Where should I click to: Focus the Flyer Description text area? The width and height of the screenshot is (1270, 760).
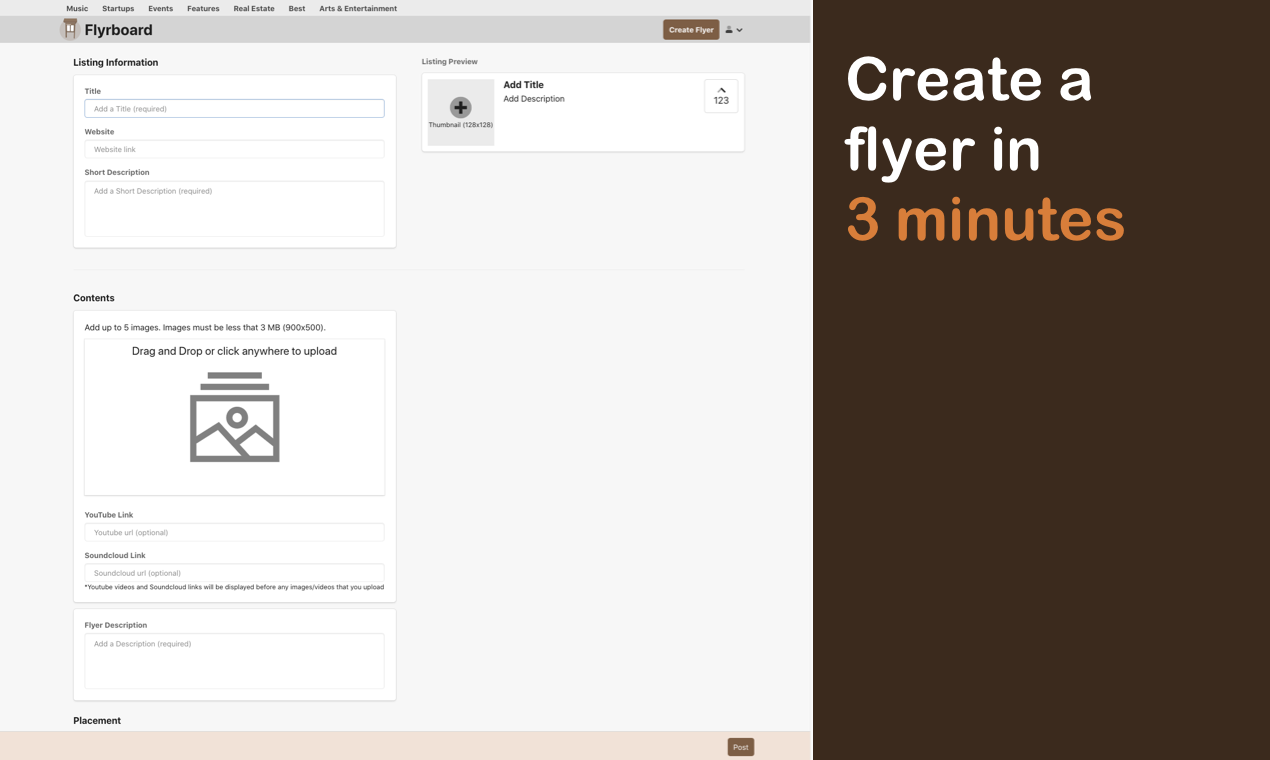[x=234, y=661]
